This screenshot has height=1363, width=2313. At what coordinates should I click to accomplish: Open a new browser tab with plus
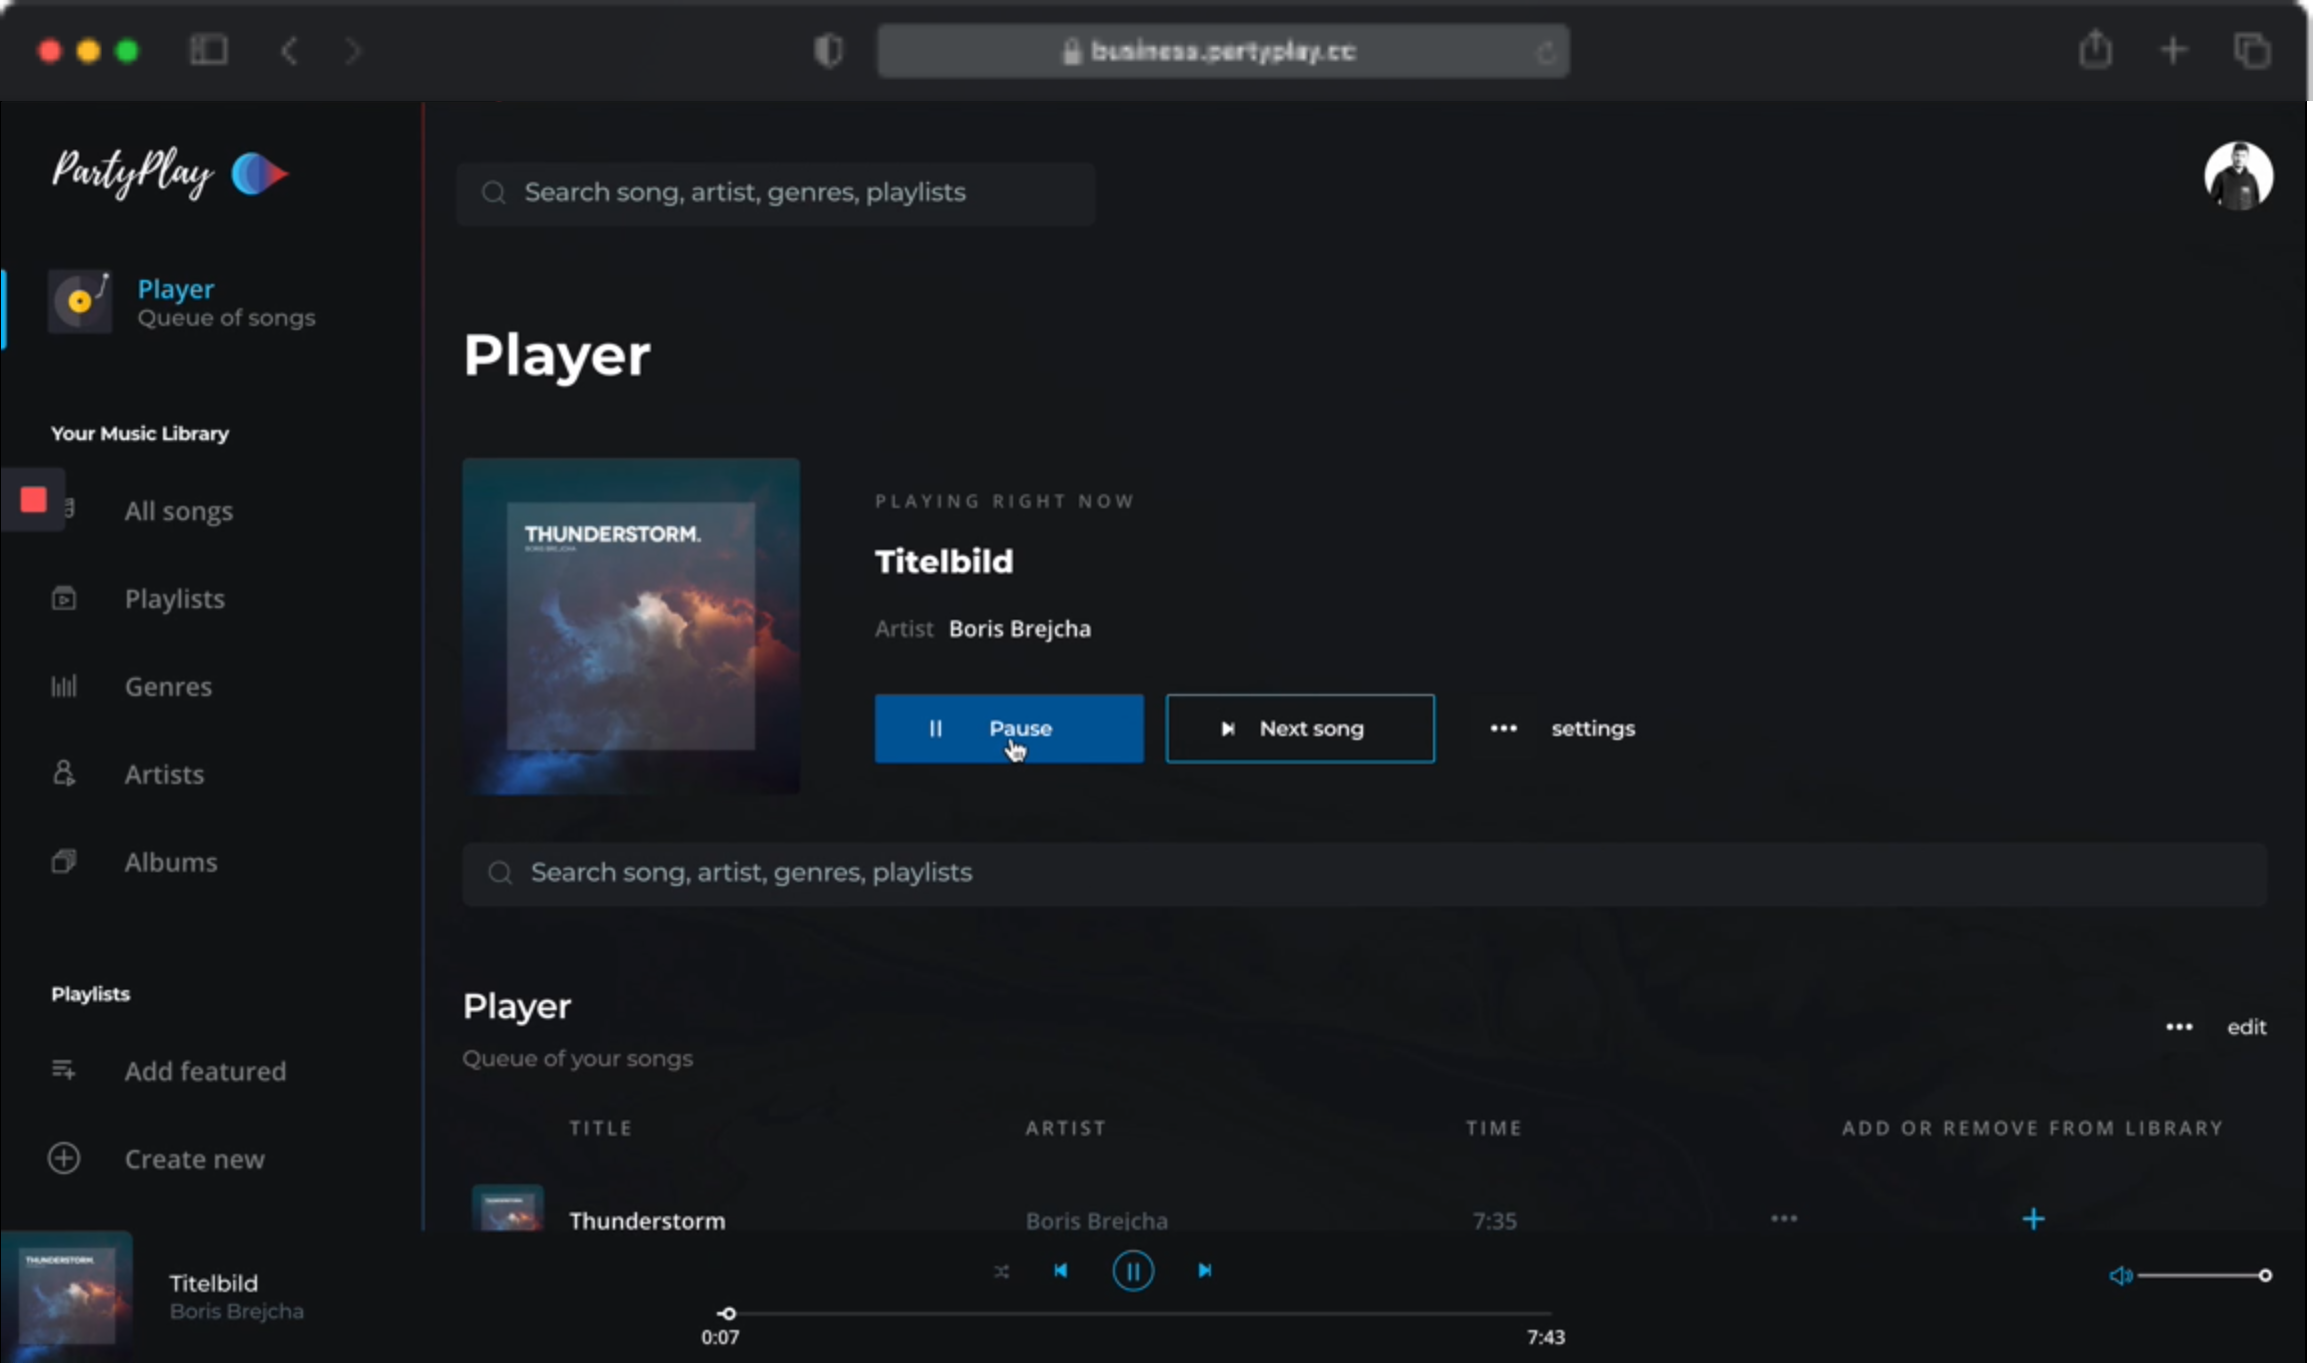(x=2173, y=50)
